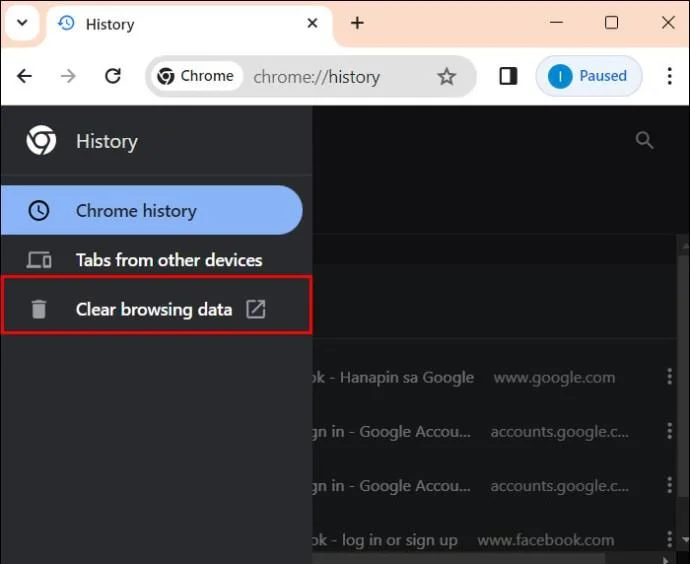Go back to previous page

coord(25,76)
